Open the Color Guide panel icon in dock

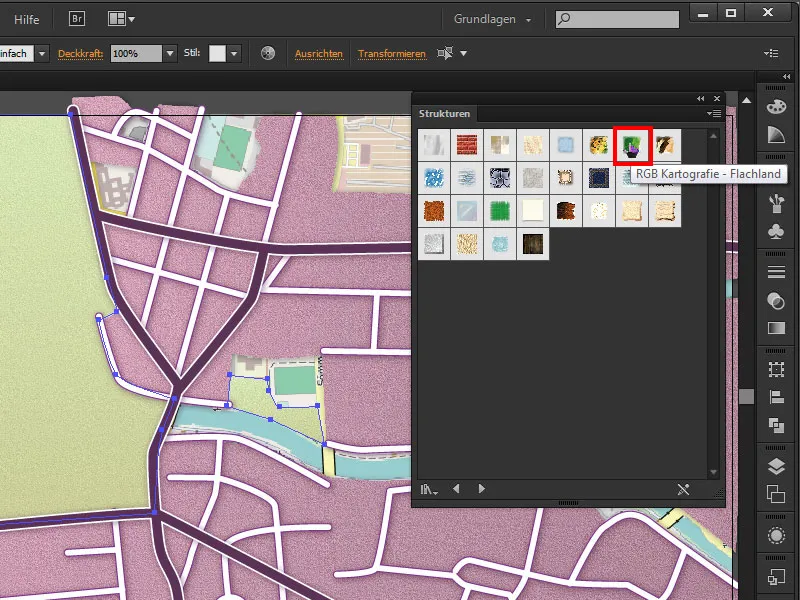pos(776,135)
